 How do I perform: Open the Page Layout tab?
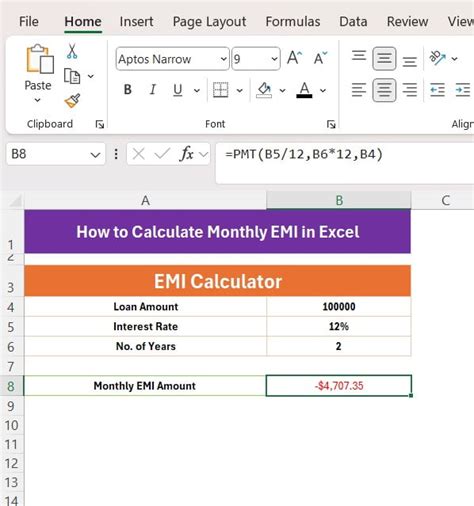click(x=209, y=22)
